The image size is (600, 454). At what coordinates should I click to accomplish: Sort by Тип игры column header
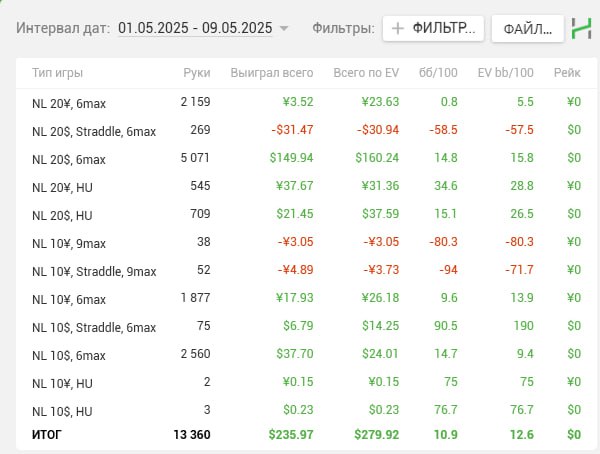57,73
